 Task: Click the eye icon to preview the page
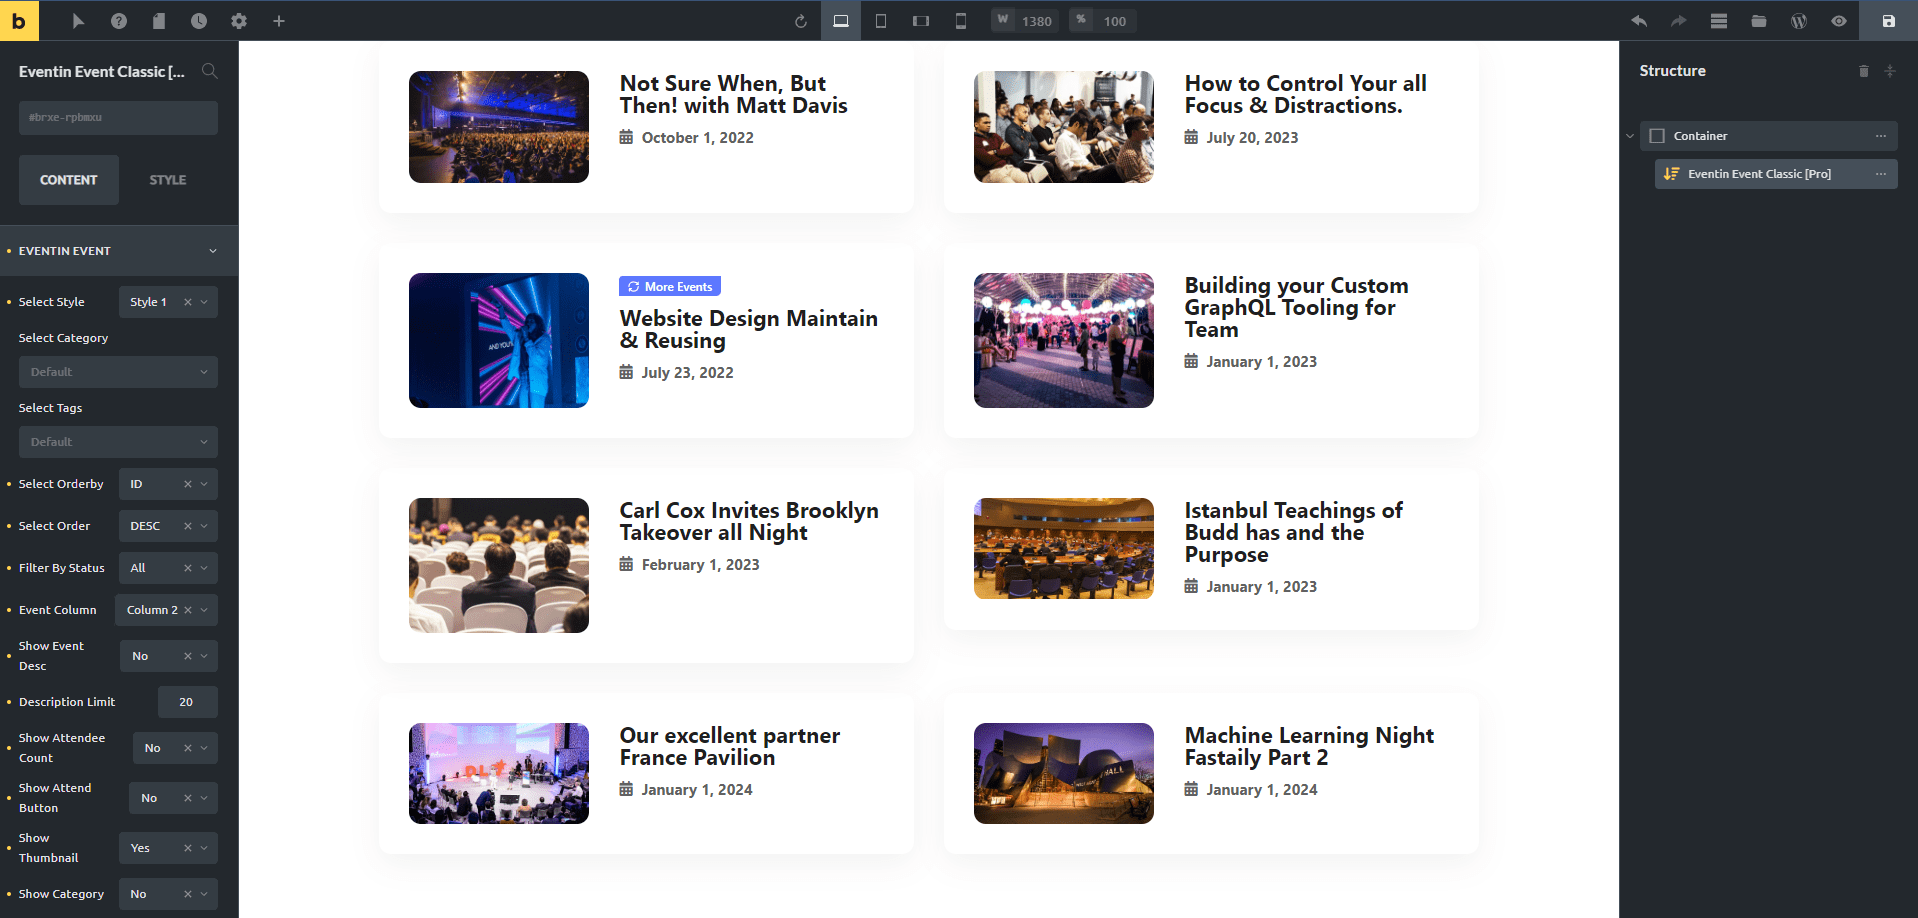(1838, 21)
